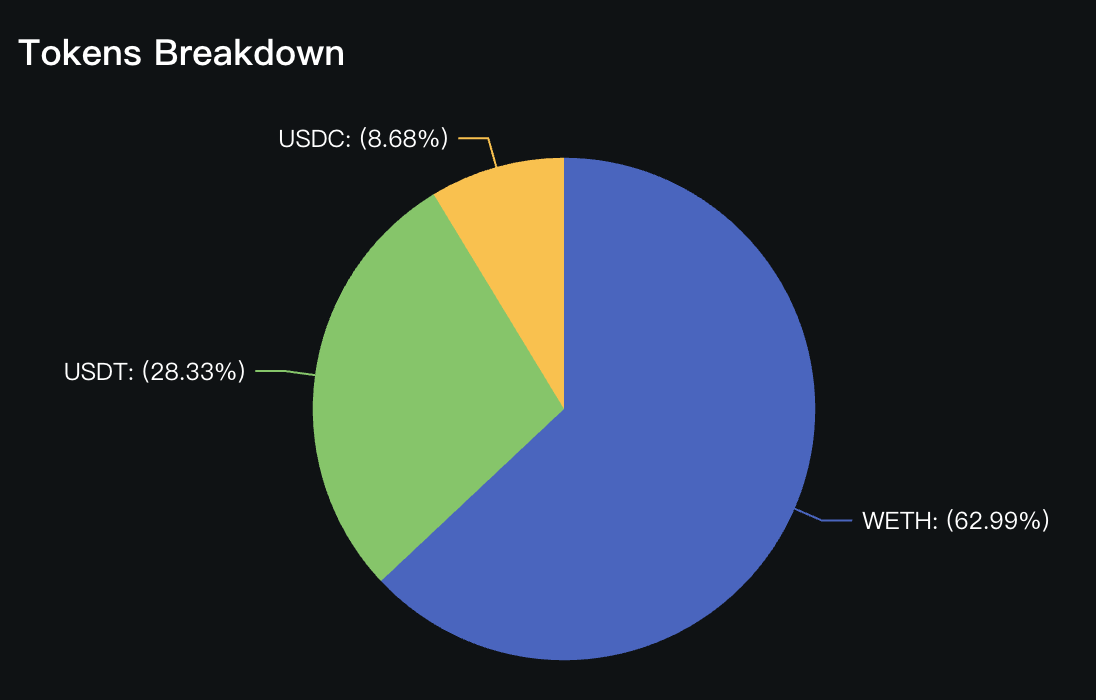This screenshot has height=700, width=1096.
Task: Click the boundary between USDT and WETH slices
Action: pos(473,494)
